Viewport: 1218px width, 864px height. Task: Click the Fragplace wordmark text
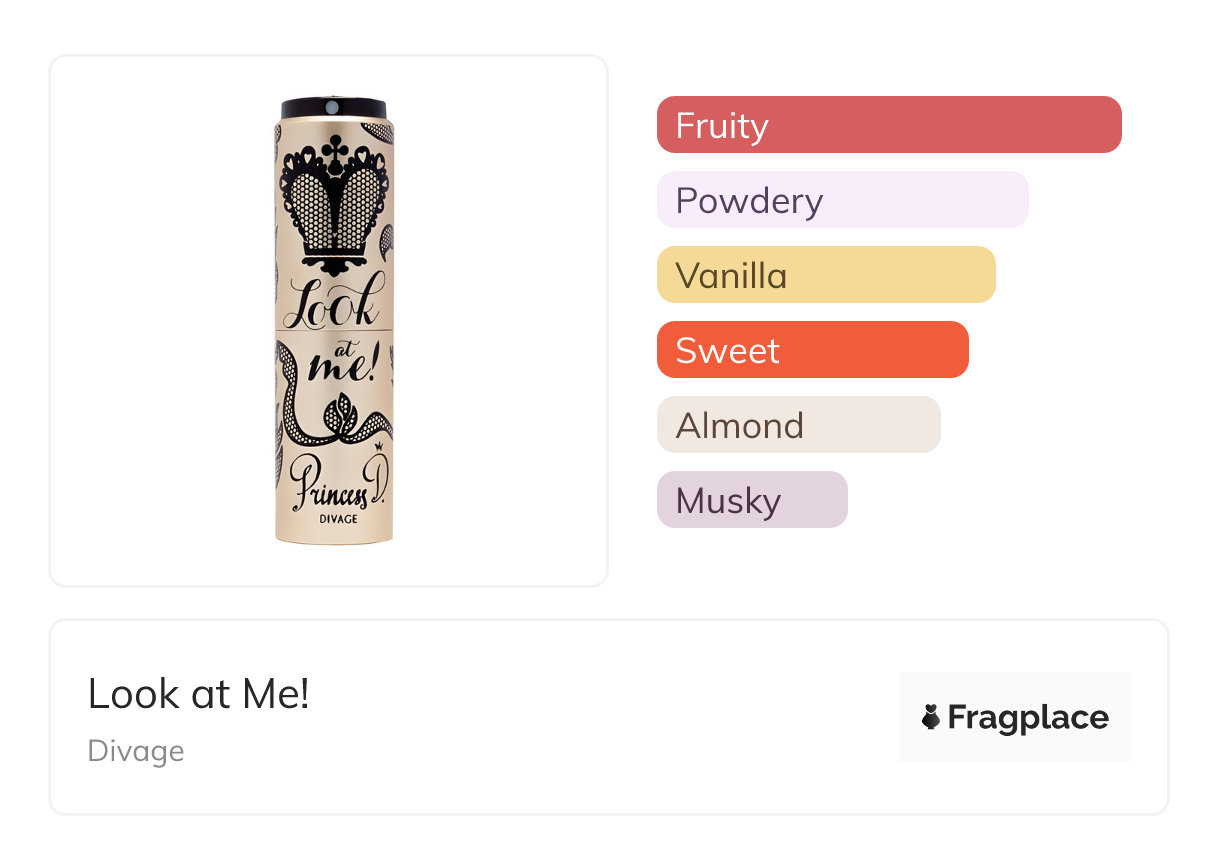click(x=1028, y=717)
